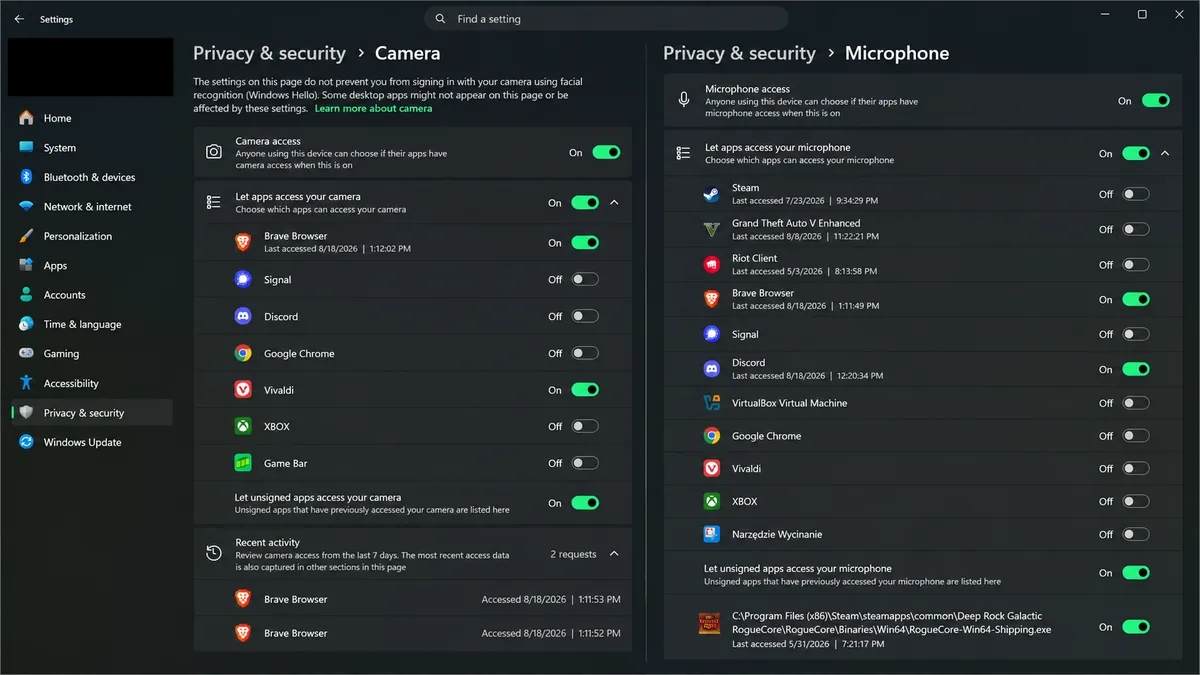This screenshot has width=1200, height=675.
Task: Collapse Let apps access your microphone list
Action: (1165, 153)
